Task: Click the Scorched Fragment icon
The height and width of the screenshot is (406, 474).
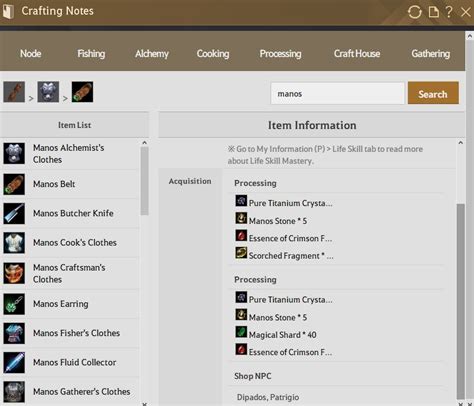Action: pos(241,253)
